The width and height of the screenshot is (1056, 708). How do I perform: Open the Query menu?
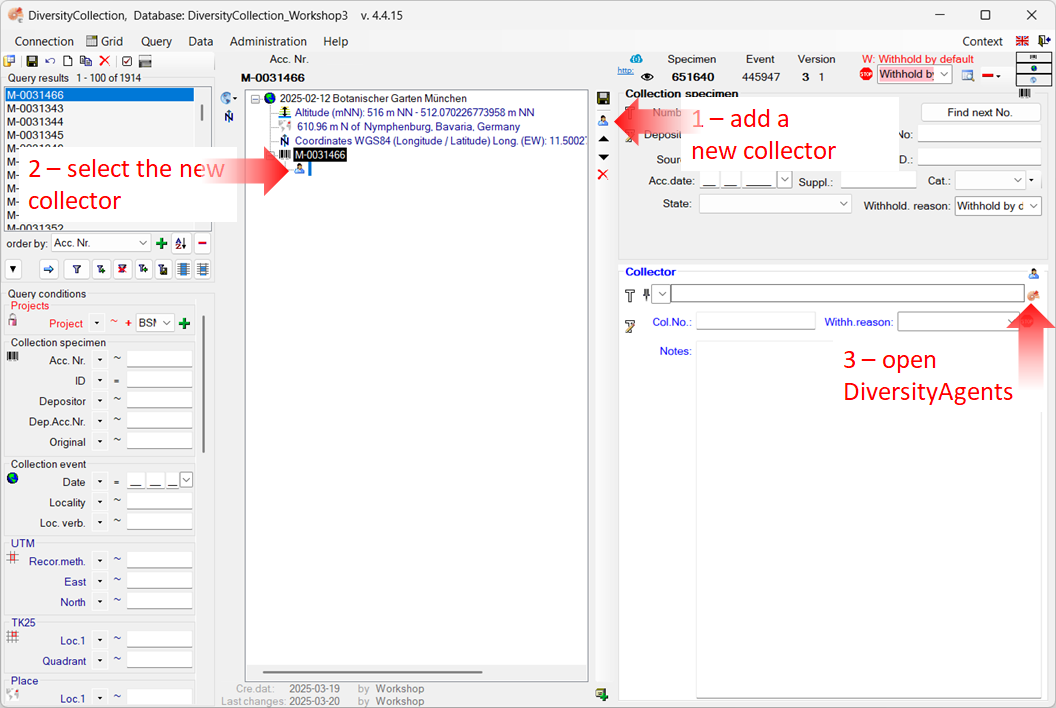coord(156,42)
